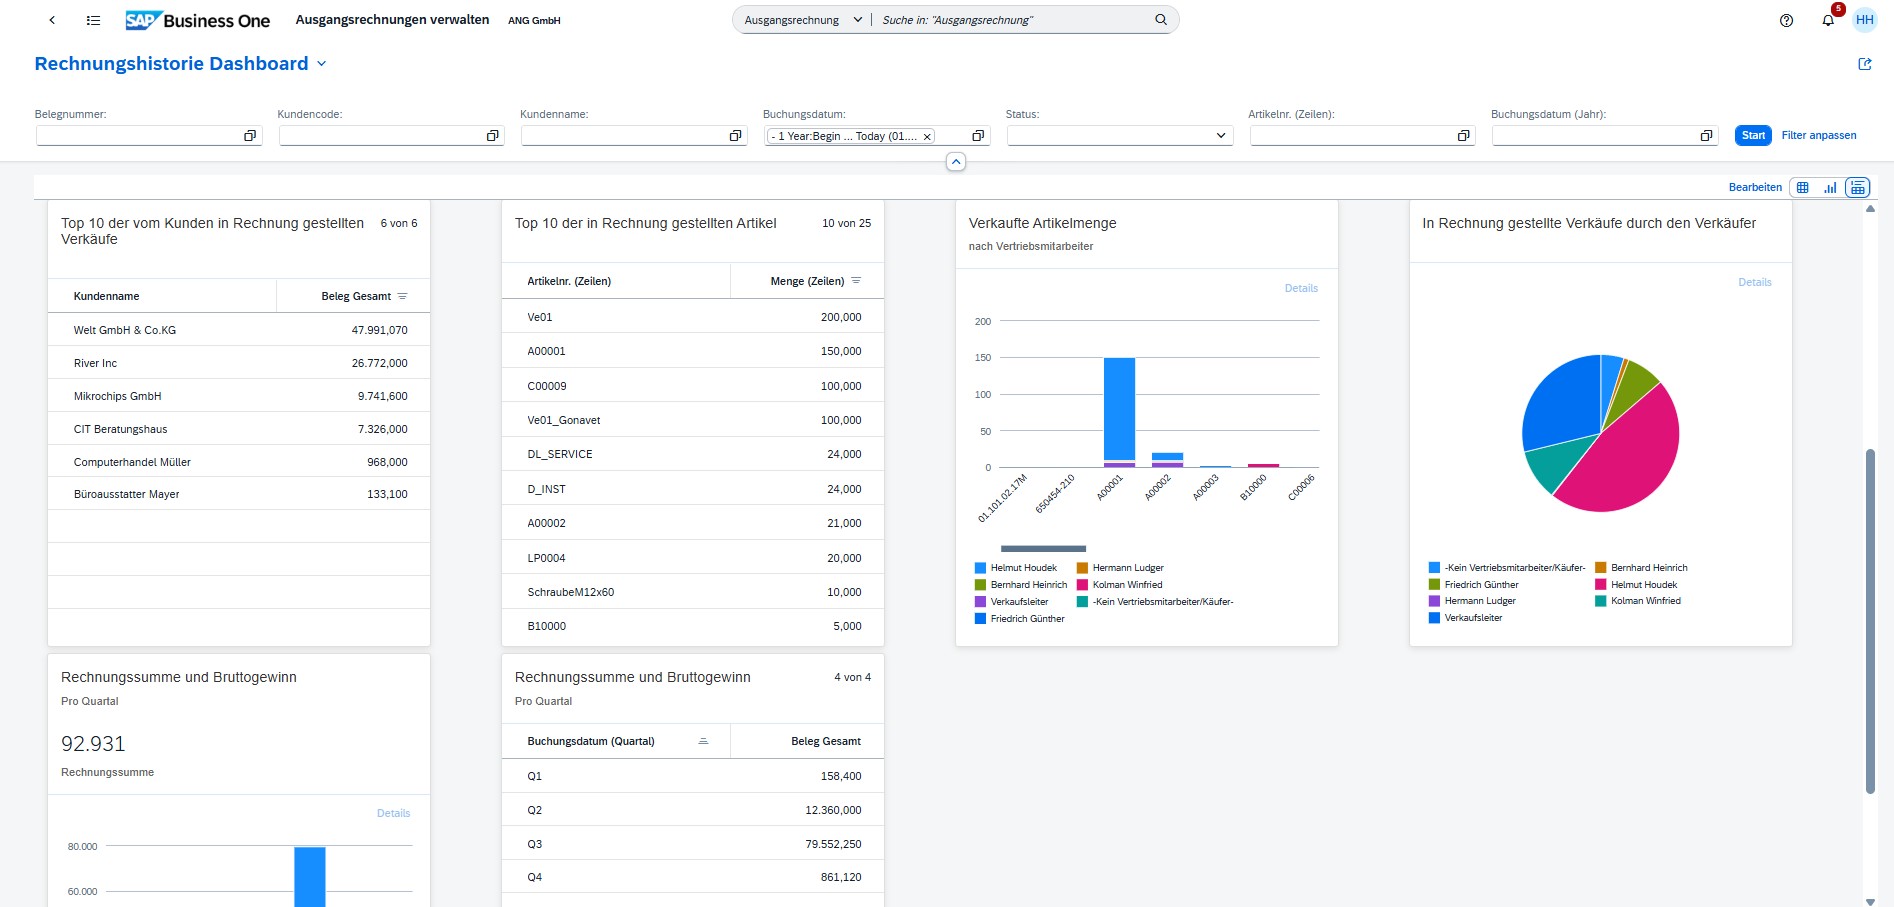Toggle table-only view in the view switcher
The width and height of the screenshot is (1894, 907).
tap(1802, 187)
